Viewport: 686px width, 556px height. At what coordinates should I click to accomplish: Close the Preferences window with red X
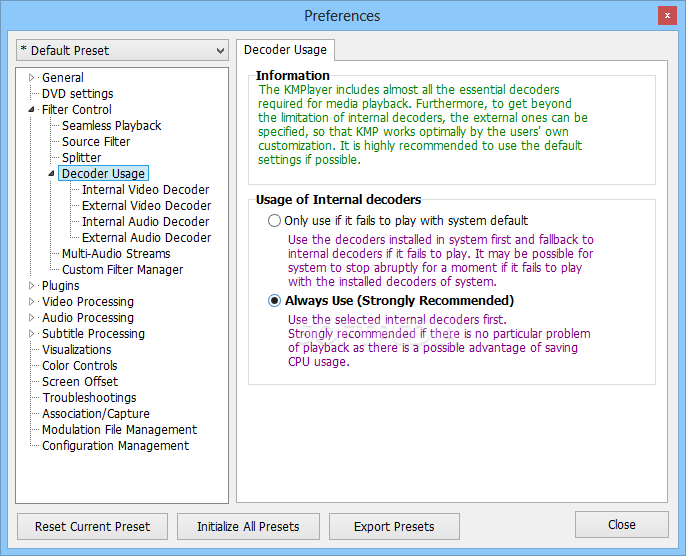pos(667,16)
